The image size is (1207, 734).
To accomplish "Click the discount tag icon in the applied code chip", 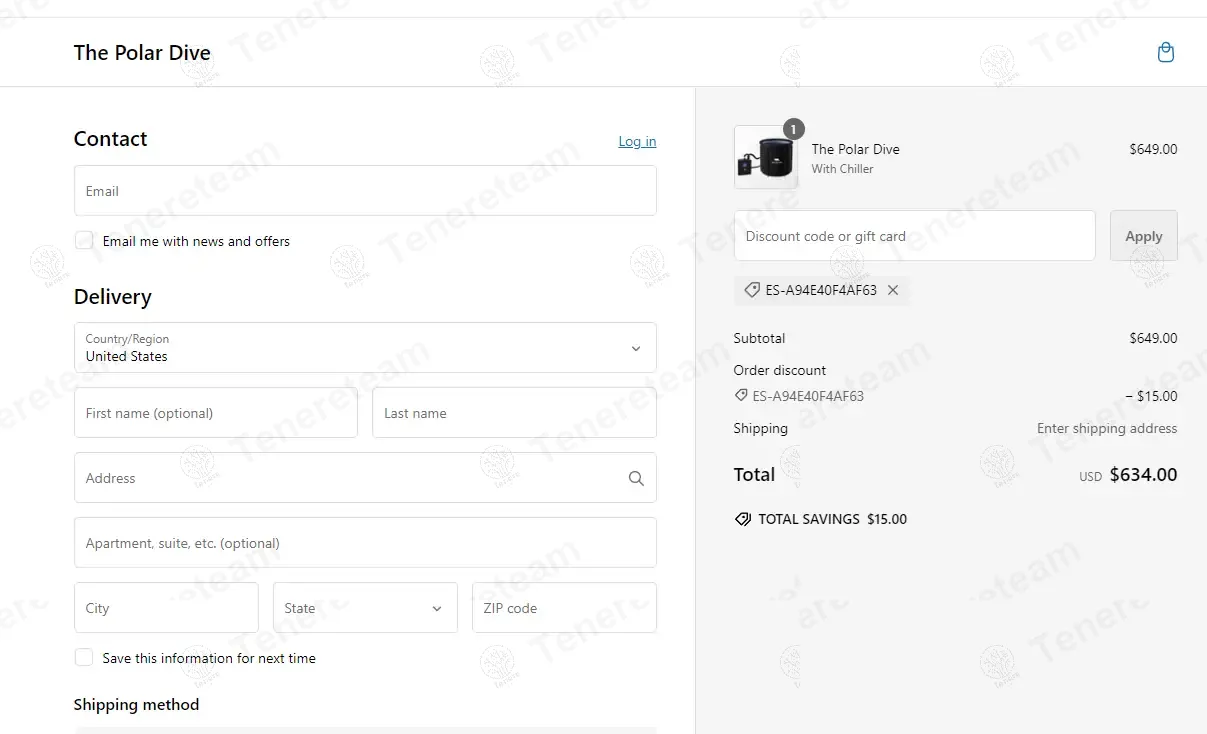I will pyautogui.click(x=752, y=290).
